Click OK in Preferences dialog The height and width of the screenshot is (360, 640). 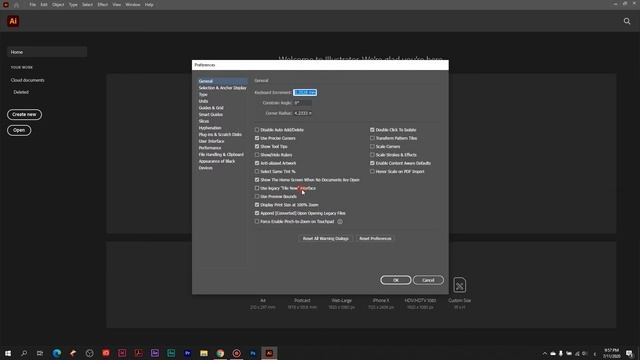pos(396,280)
